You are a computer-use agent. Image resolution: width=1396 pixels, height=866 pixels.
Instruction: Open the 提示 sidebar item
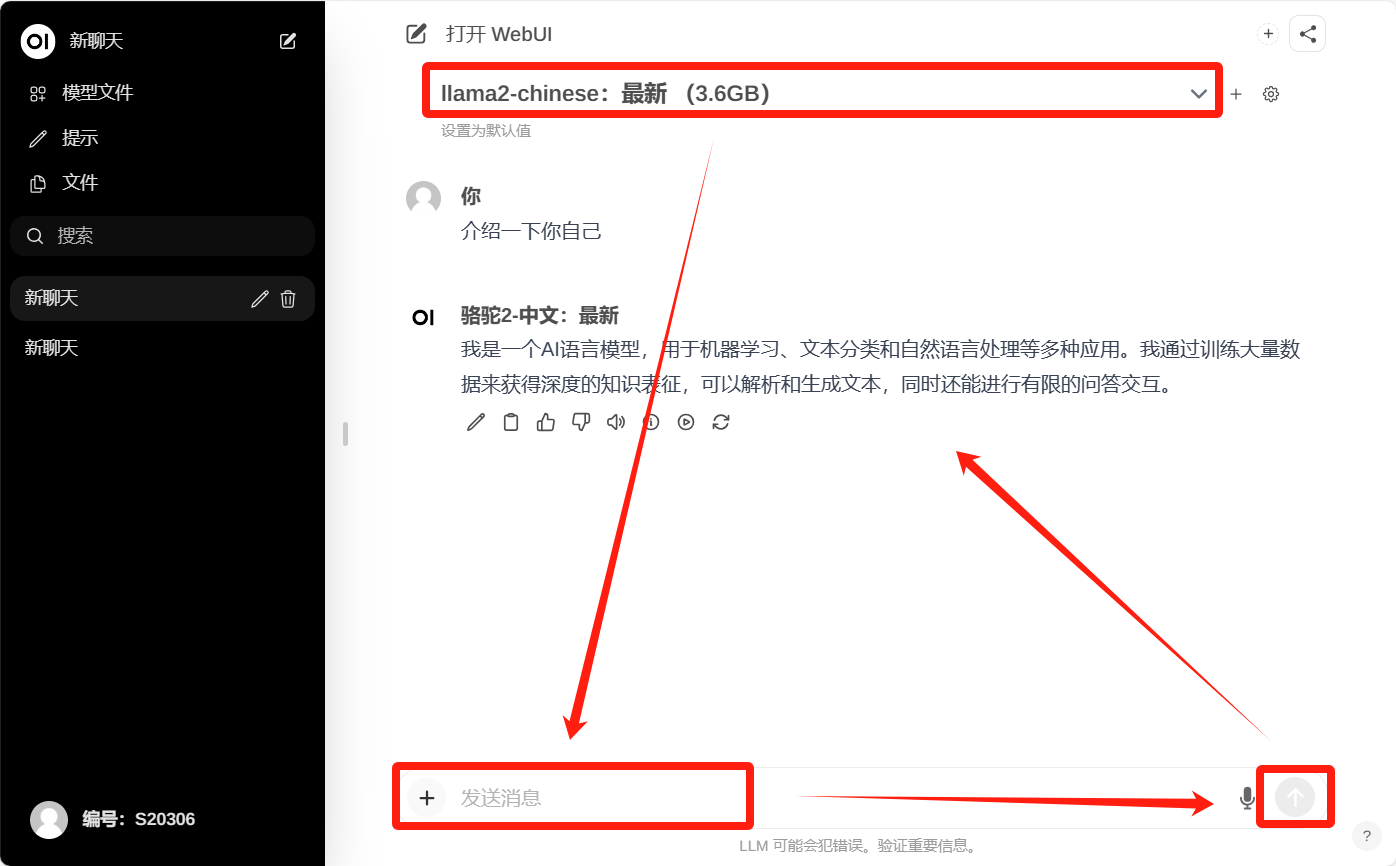[80, 138]
